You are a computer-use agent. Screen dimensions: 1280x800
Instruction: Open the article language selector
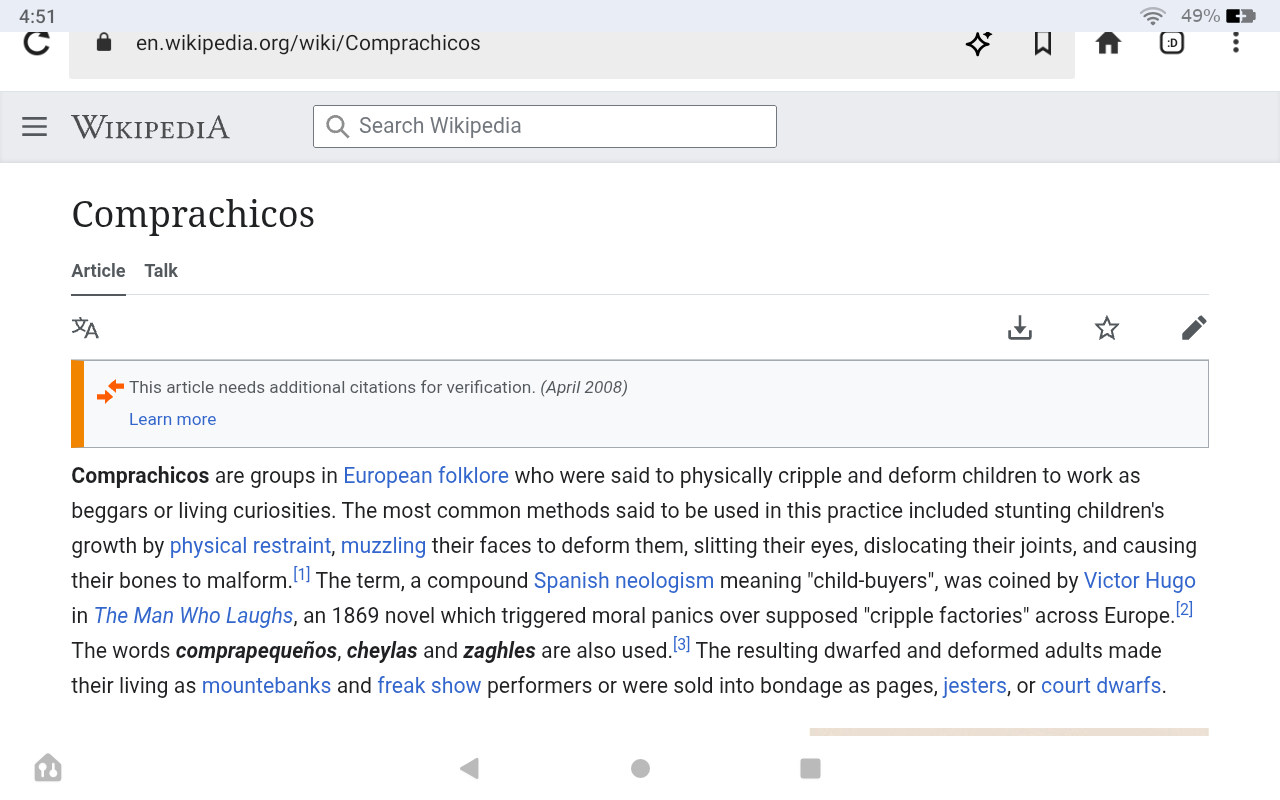(85, 328)
